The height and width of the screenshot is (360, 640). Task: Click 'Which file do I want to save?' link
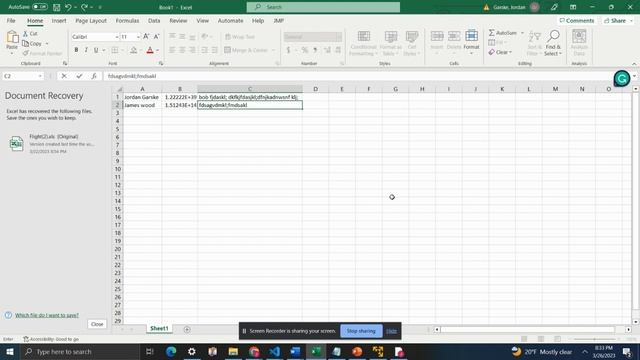[x=47, y=315]
